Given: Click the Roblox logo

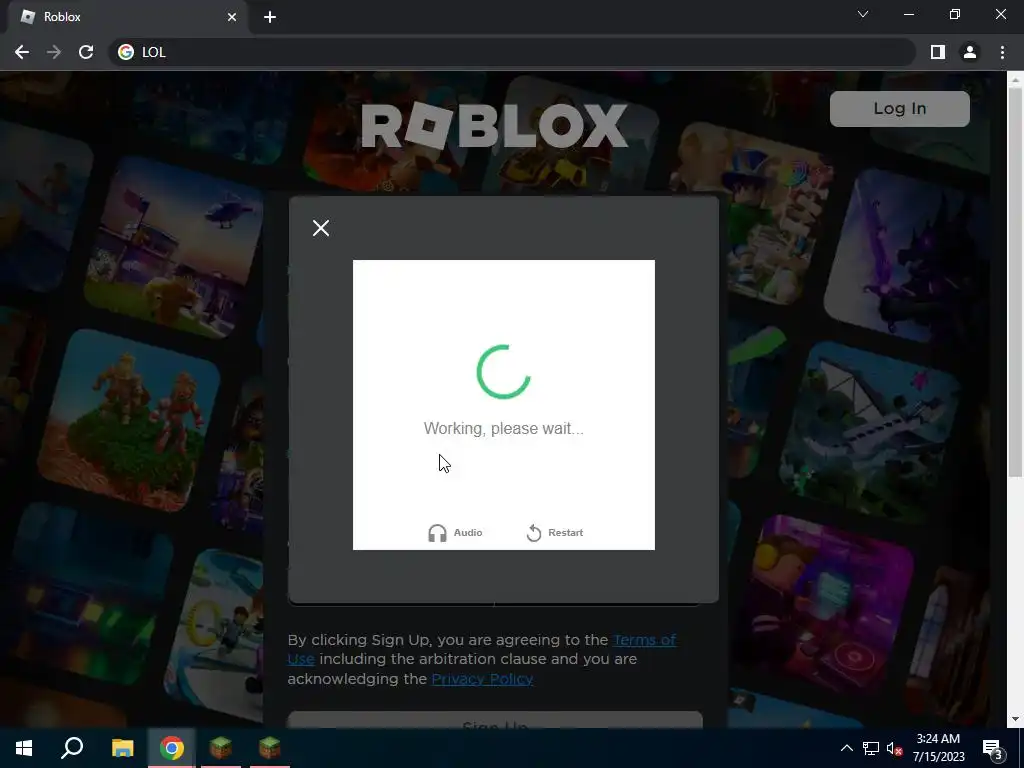Looking at the screenshot, I should tap(494, 125).
